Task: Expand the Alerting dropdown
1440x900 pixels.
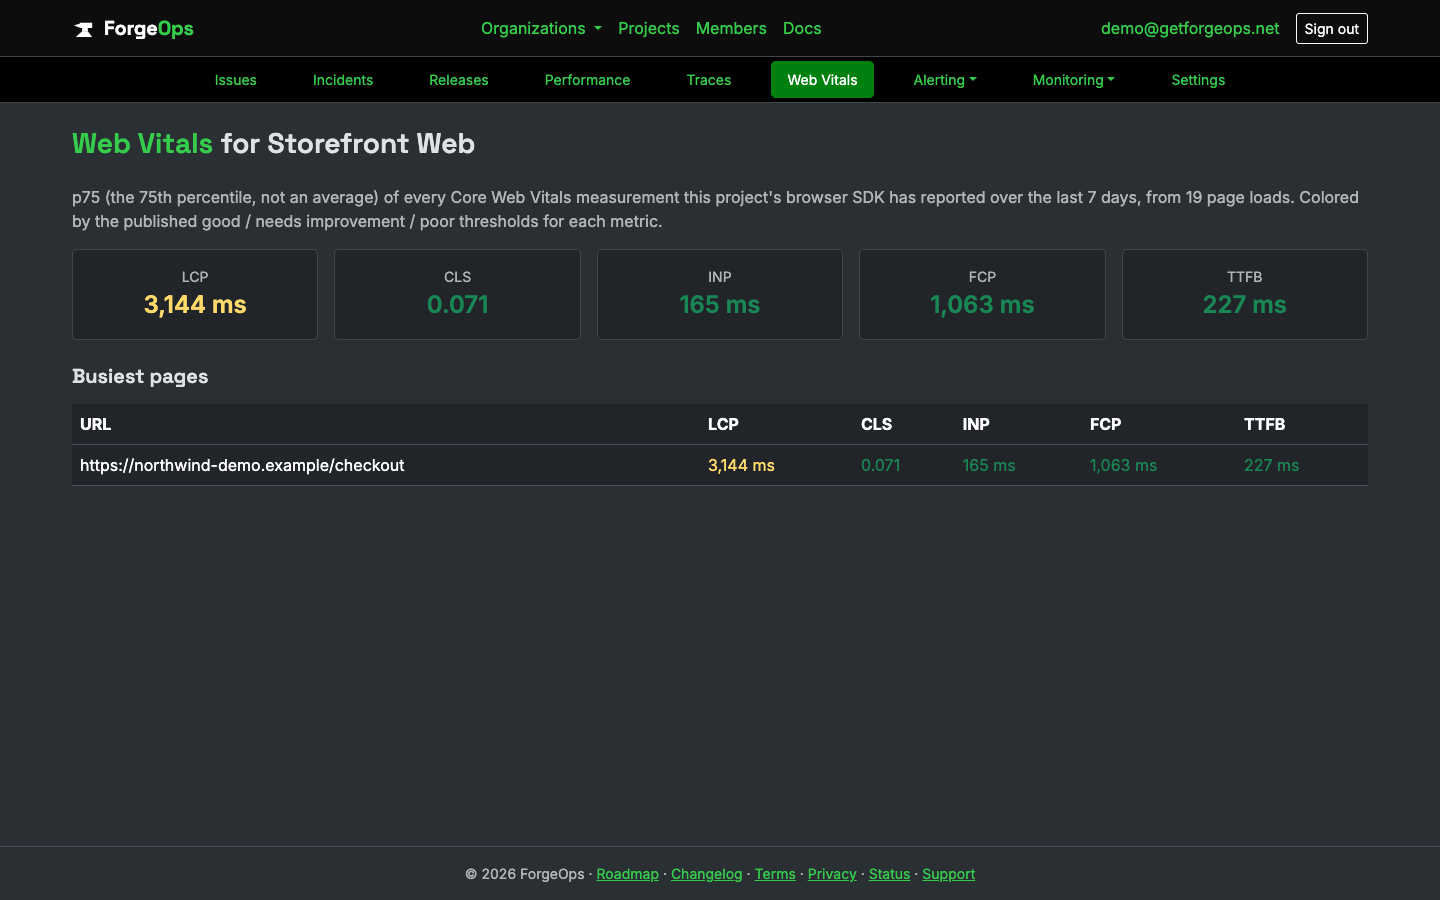Action: pyautogui.click(x=945, y=80)
